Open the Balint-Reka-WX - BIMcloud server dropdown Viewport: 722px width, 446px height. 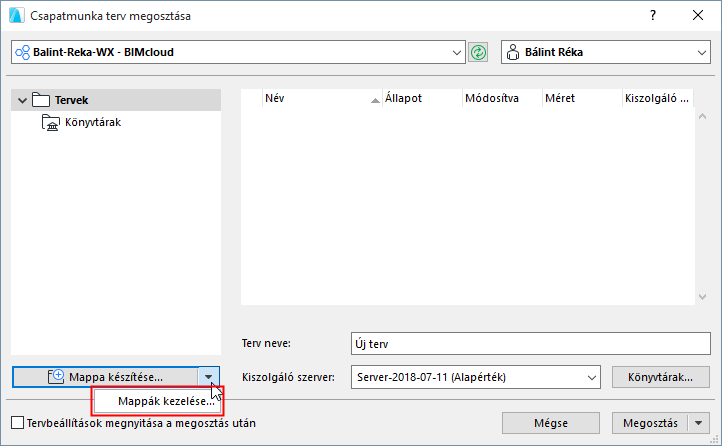[456, 52]
